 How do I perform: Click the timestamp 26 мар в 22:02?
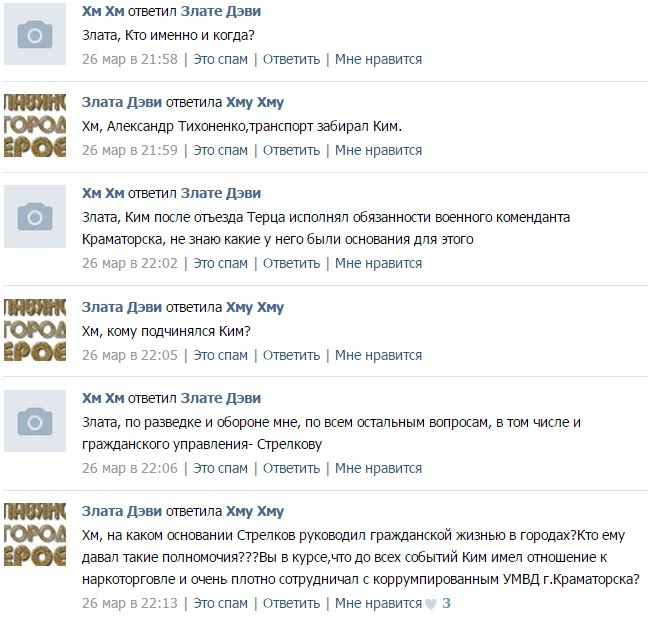[x=130, y=263]
